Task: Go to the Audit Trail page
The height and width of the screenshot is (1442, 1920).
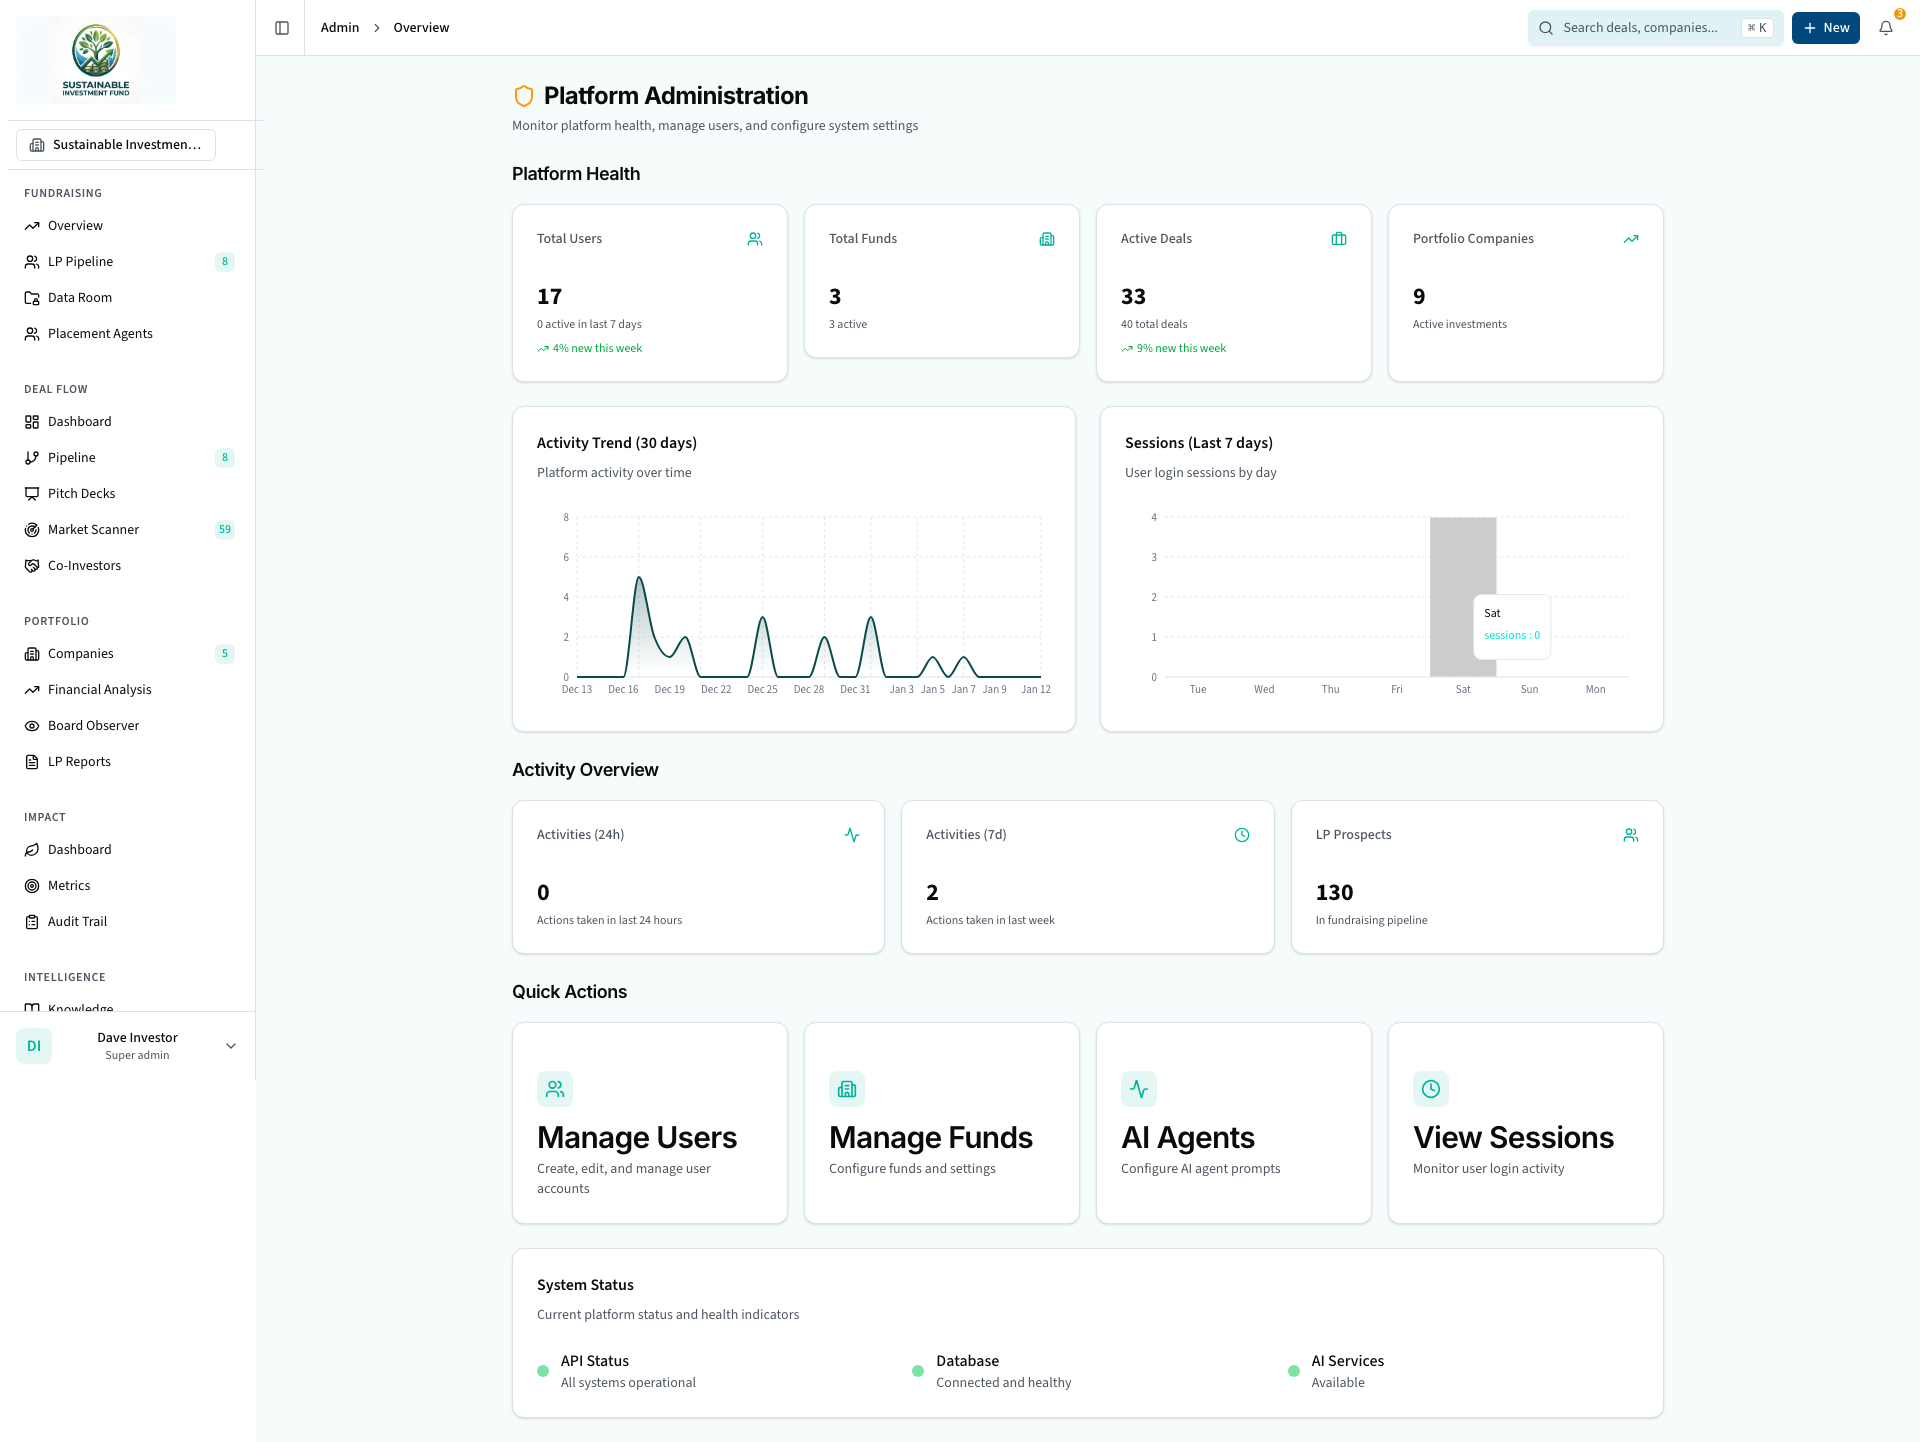Action: pos(77,922)
